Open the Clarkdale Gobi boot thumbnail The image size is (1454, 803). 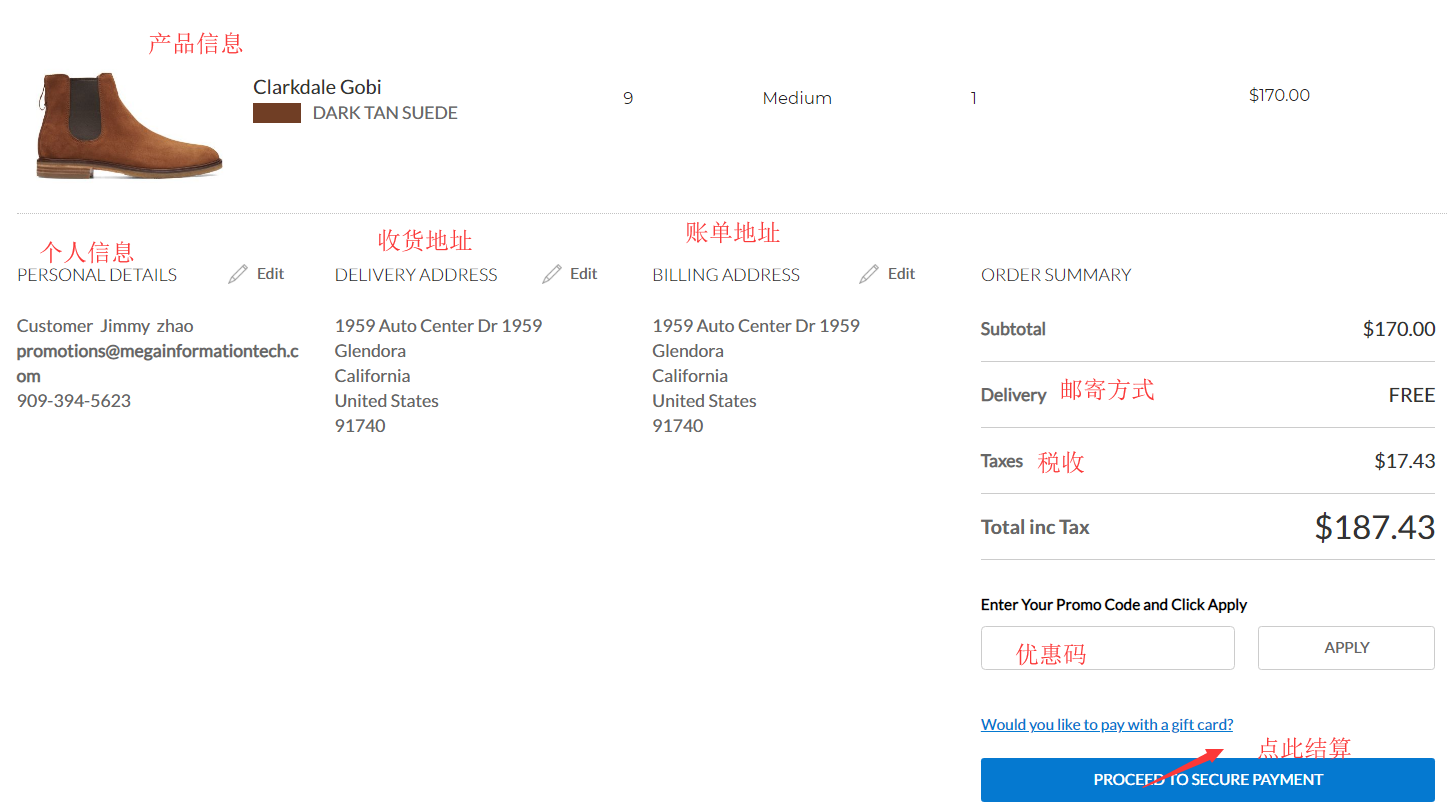point(129,125)
